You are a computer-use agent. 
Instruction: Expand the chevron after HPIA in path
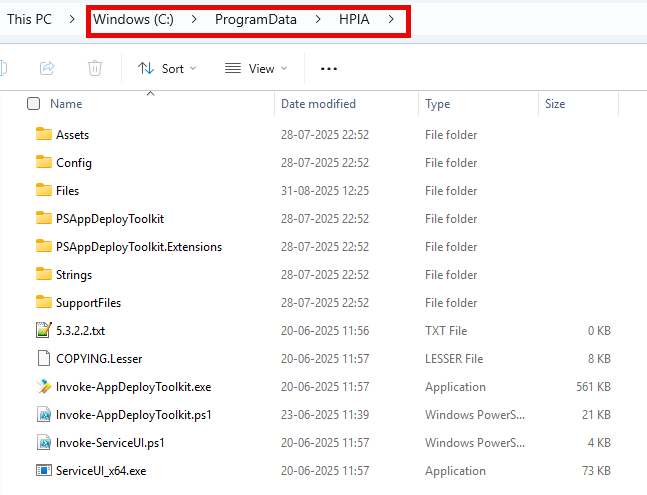point(392,20)
